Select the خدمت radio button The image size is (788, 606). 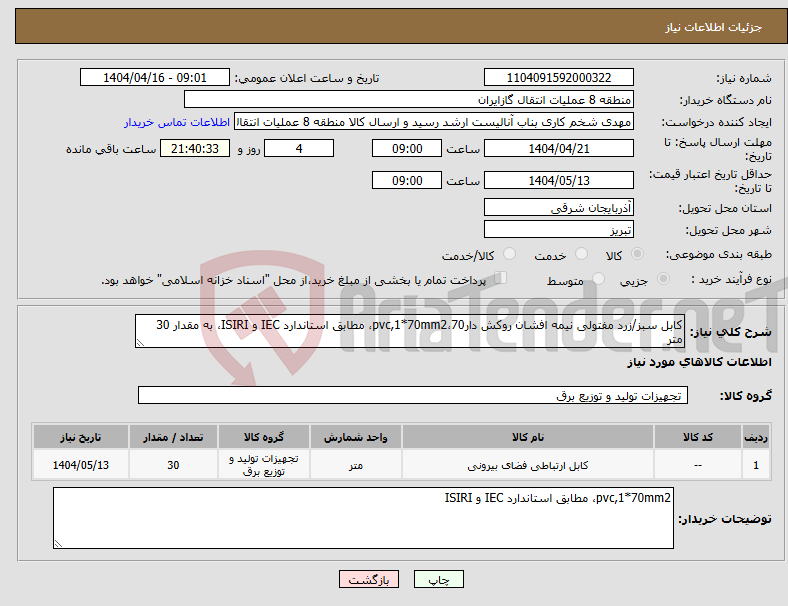point(581,254)
